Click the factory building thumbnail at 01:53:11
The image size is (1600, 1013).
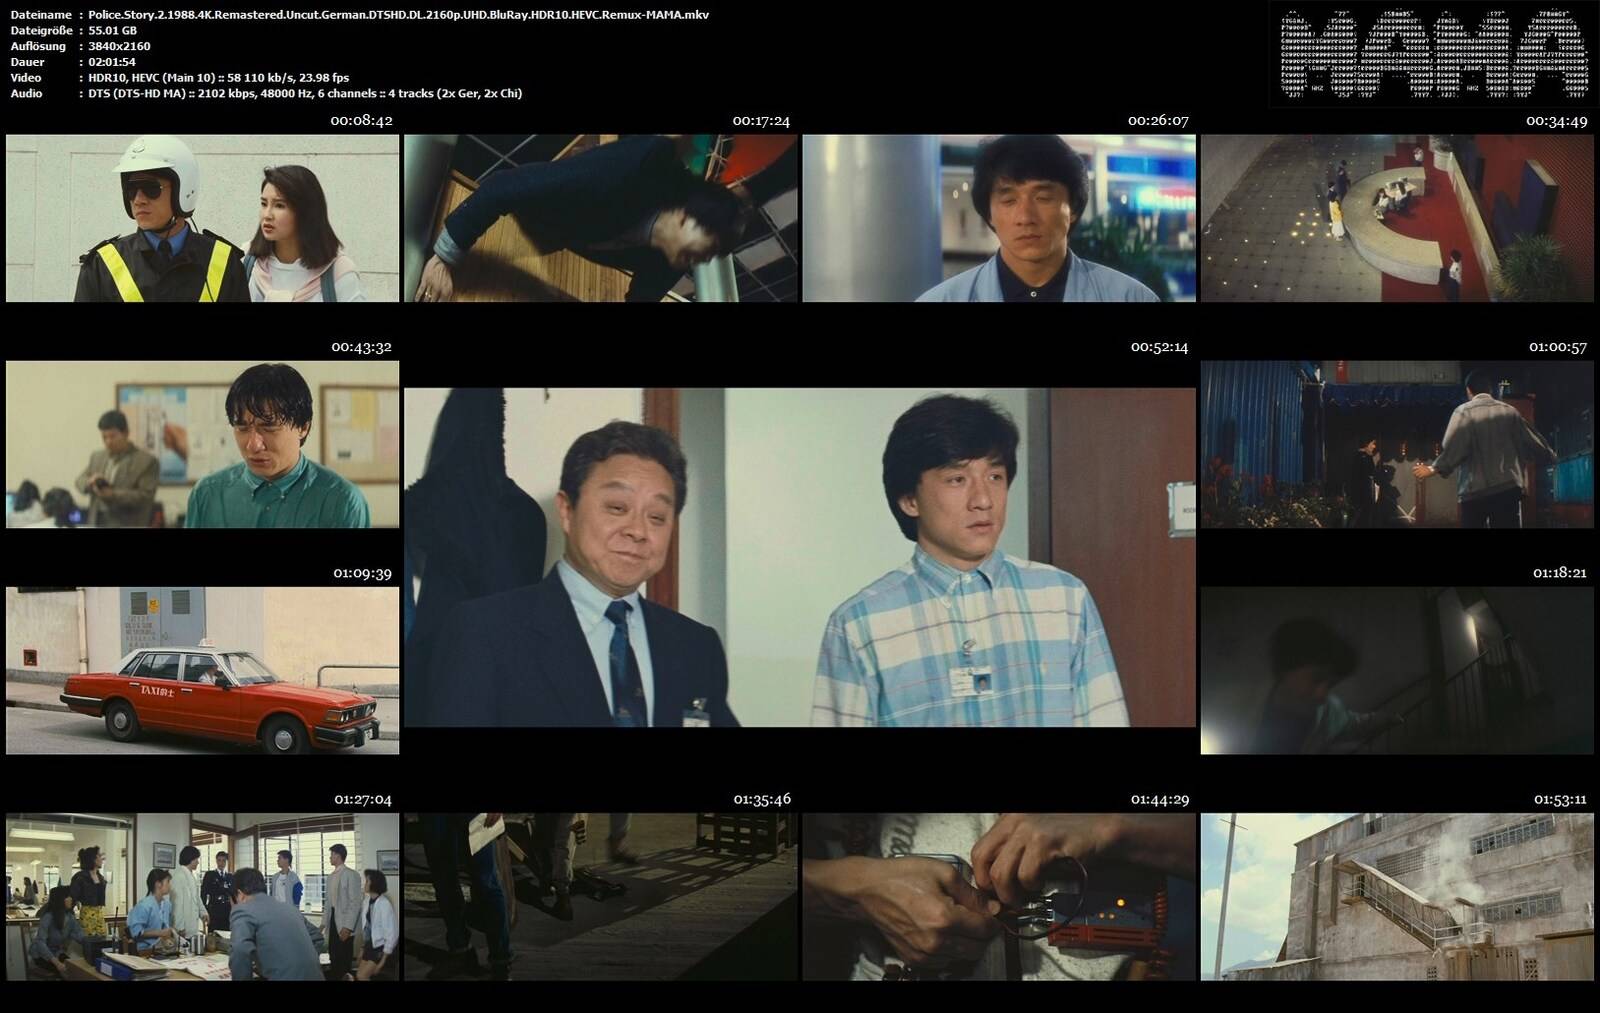click(x=1397, y=896)
